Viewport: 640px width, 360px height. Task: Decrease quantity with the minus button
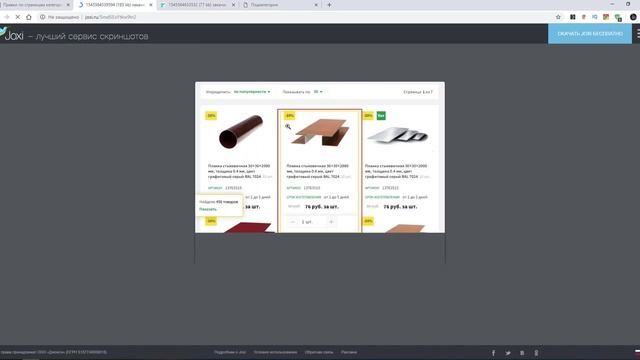(293, 222)
